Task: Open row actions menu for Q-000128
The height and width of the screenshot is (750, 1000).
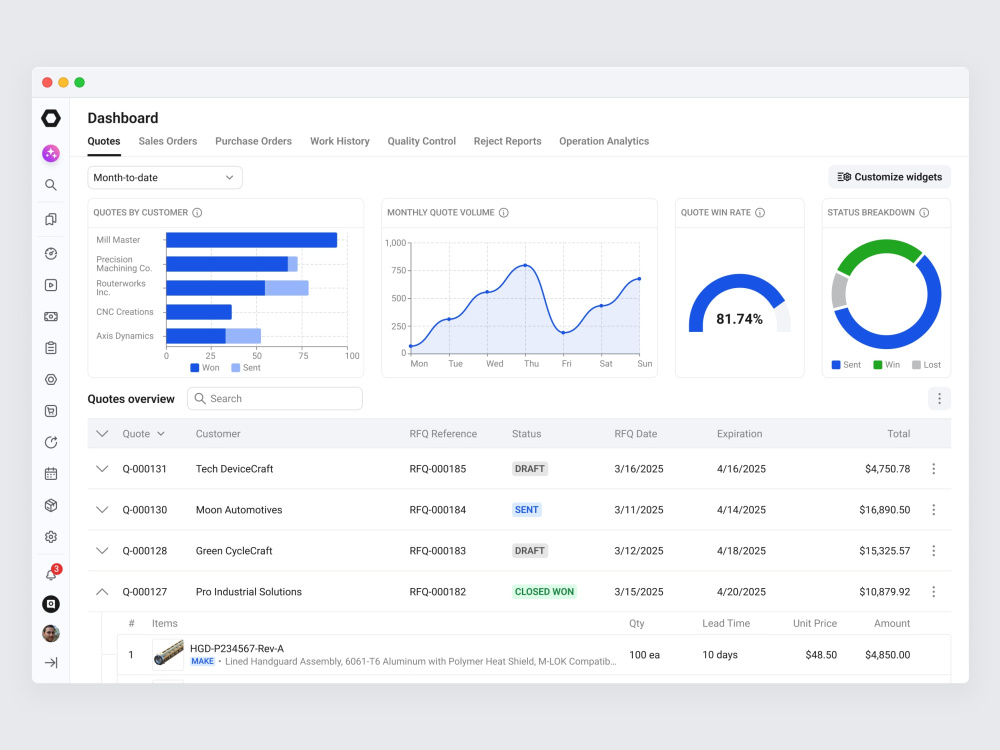Action: click(934, 550)
